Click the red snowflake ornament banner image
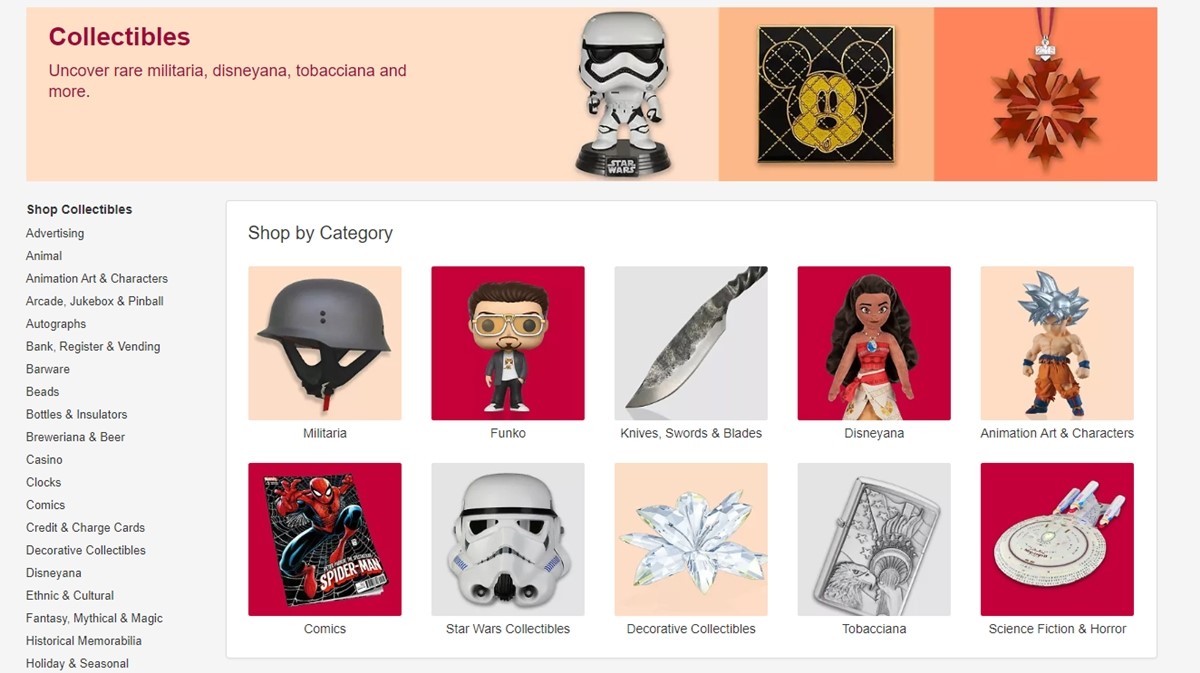 1046,95
